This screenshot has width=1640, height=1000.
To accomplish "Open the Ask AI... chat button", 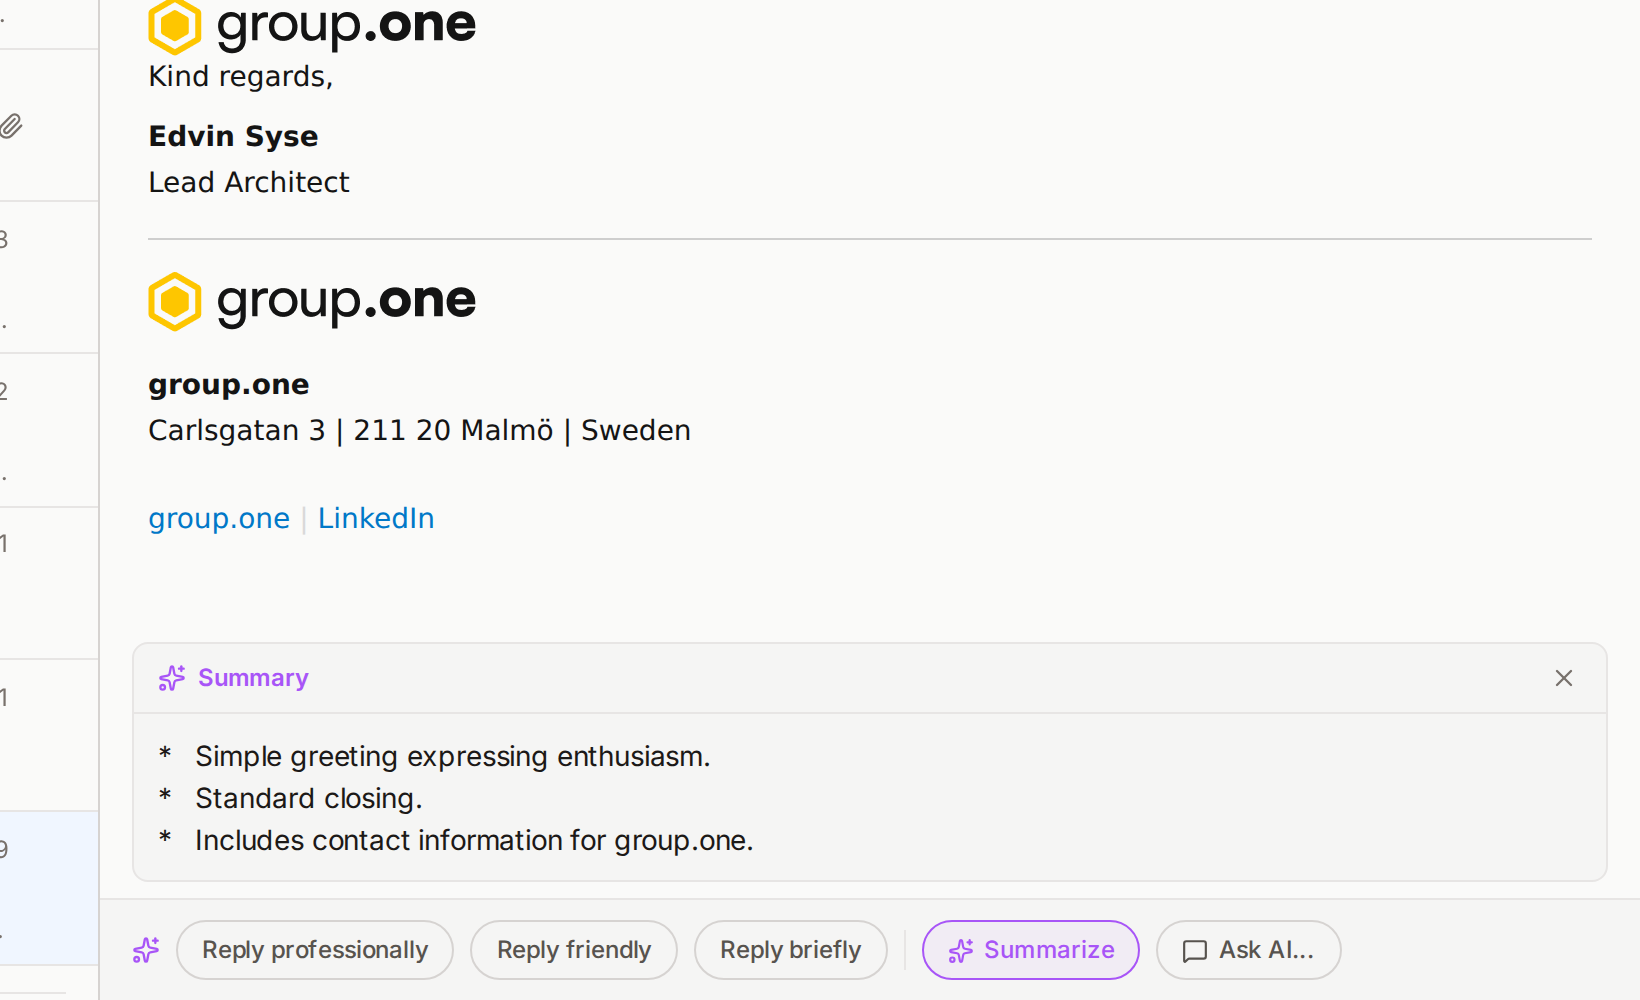I will [x=1248, y=950].
